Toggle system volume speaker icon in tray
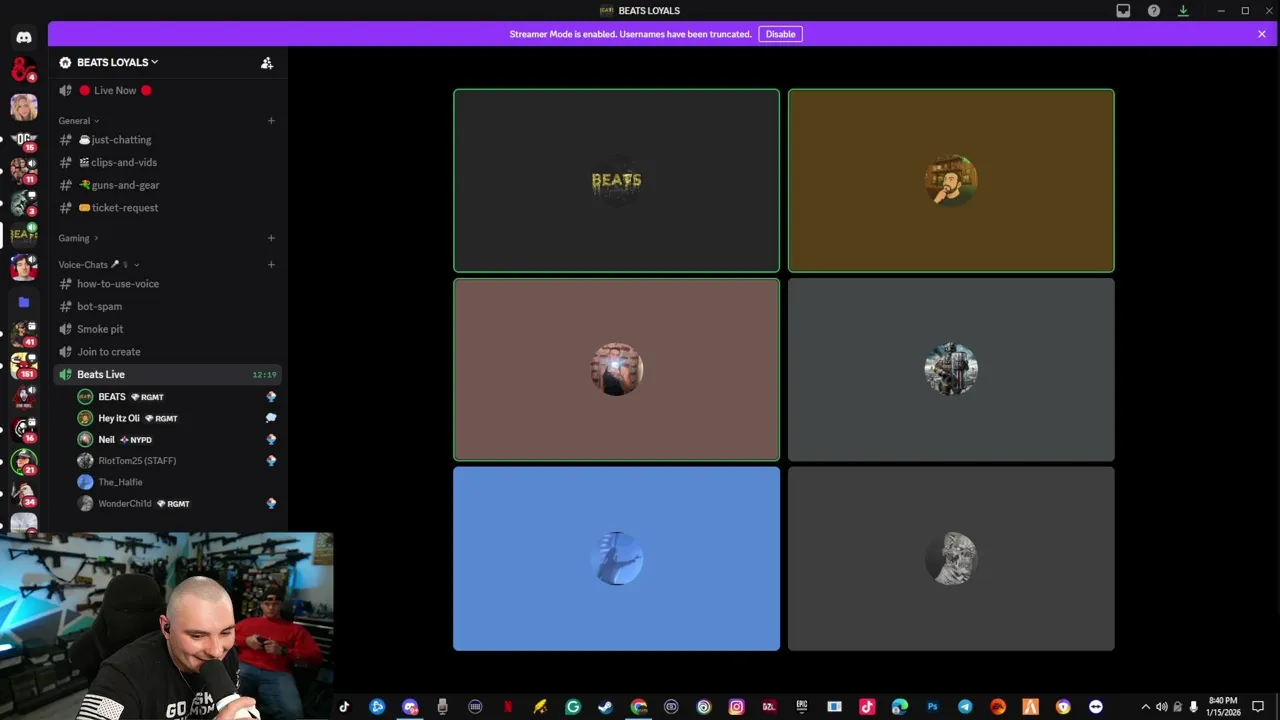Viewport: 1280px width, 720px height. coord(1161,707)
